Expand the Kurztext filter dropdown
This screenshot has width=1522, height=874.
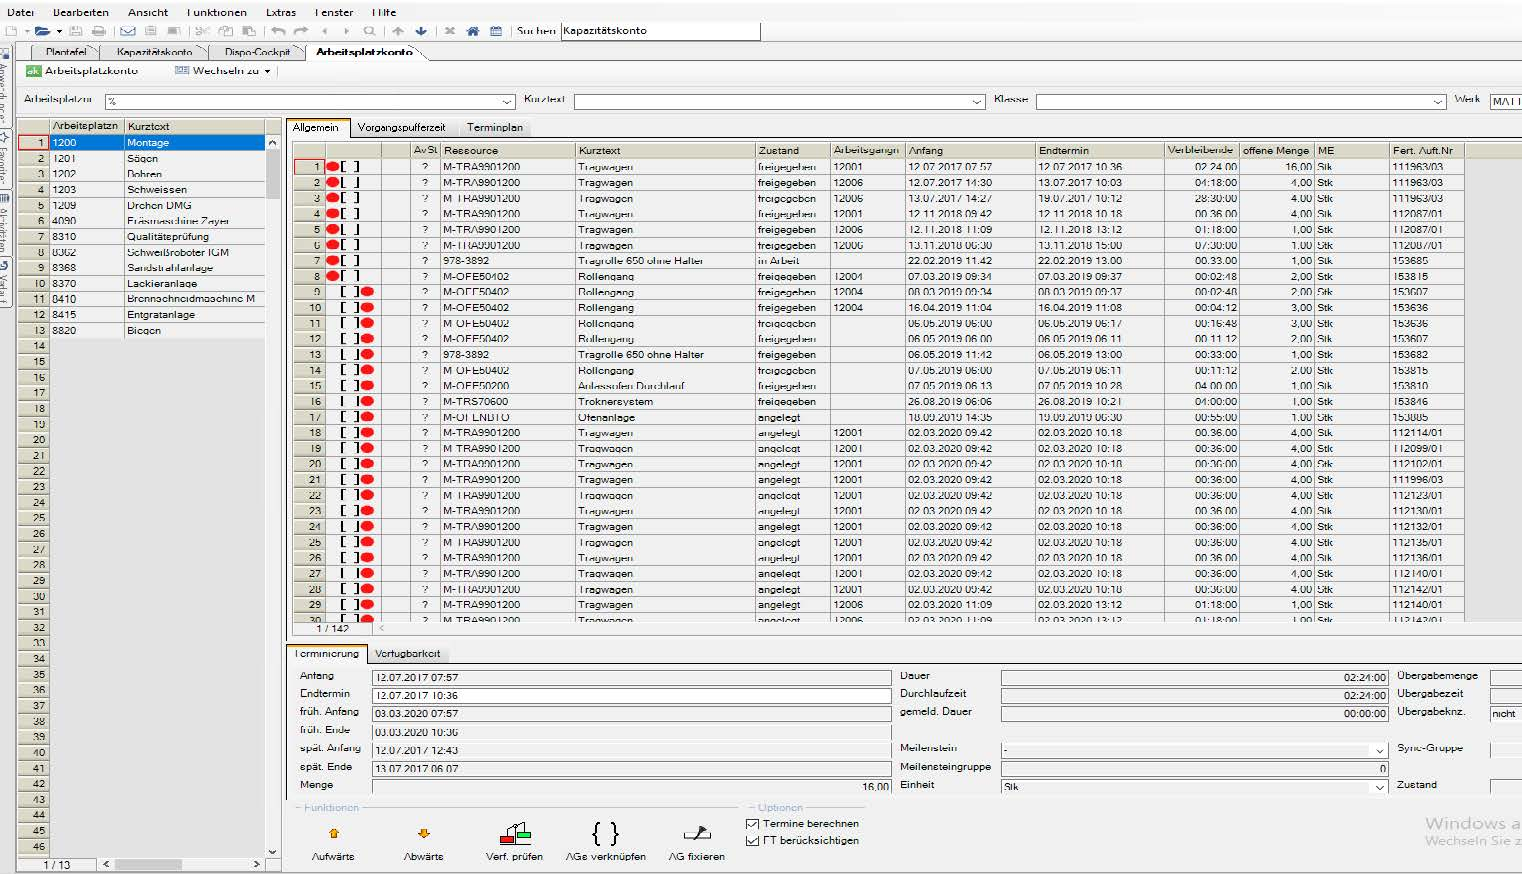click(x=977, y=102)
